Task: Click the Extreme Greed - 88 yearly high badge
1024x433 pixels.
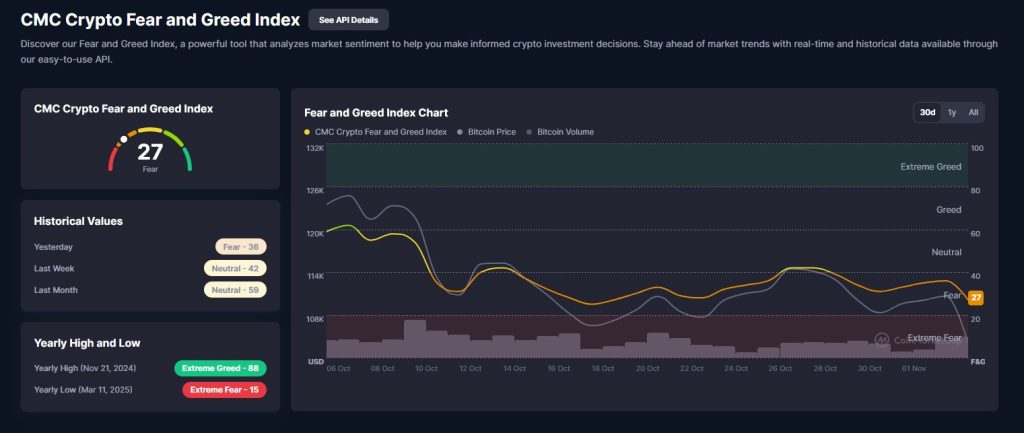Action: [220, 368]
